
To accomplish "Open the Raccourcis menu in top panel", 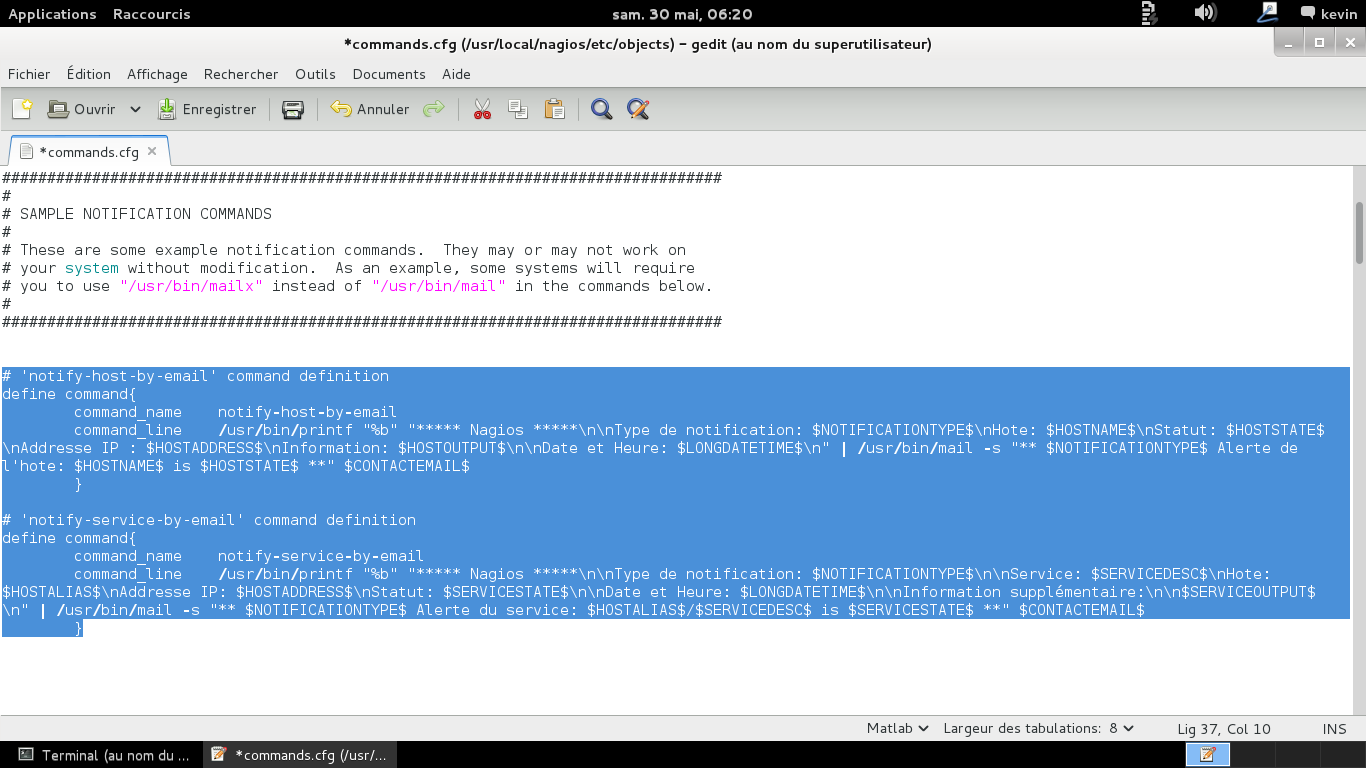I will coord(151,14).
